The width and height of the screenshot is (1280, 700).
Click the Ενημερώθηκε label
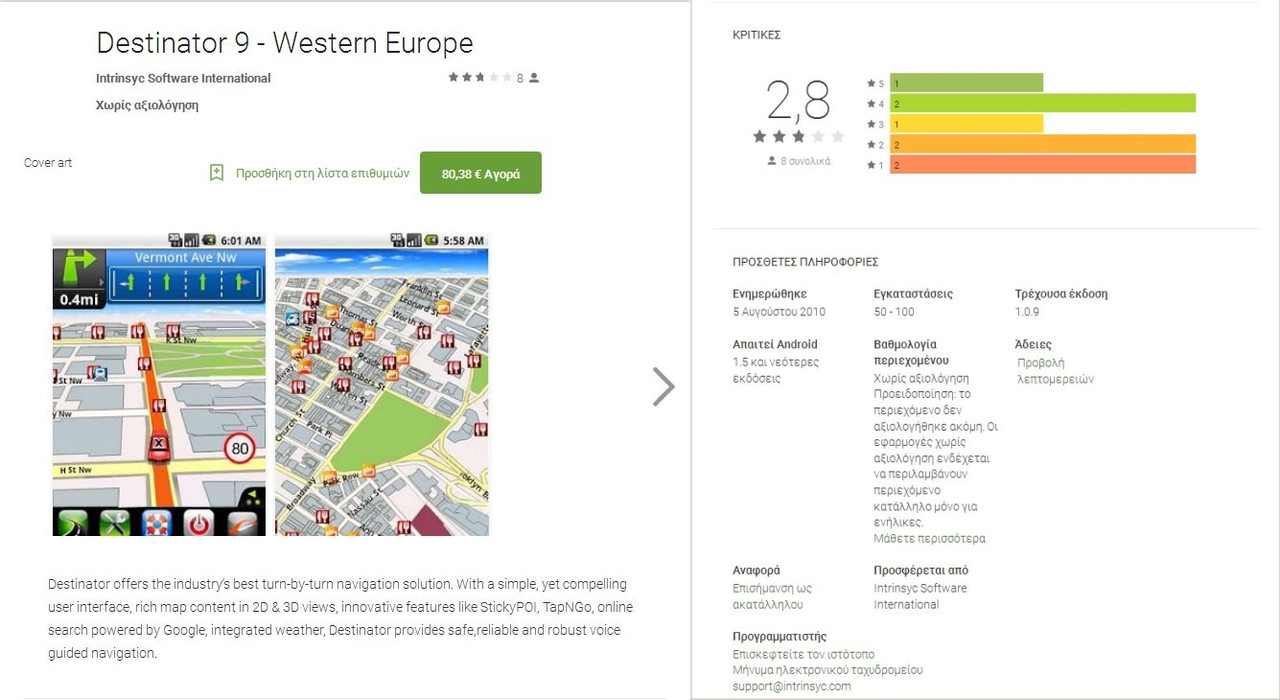click(770, 294)
